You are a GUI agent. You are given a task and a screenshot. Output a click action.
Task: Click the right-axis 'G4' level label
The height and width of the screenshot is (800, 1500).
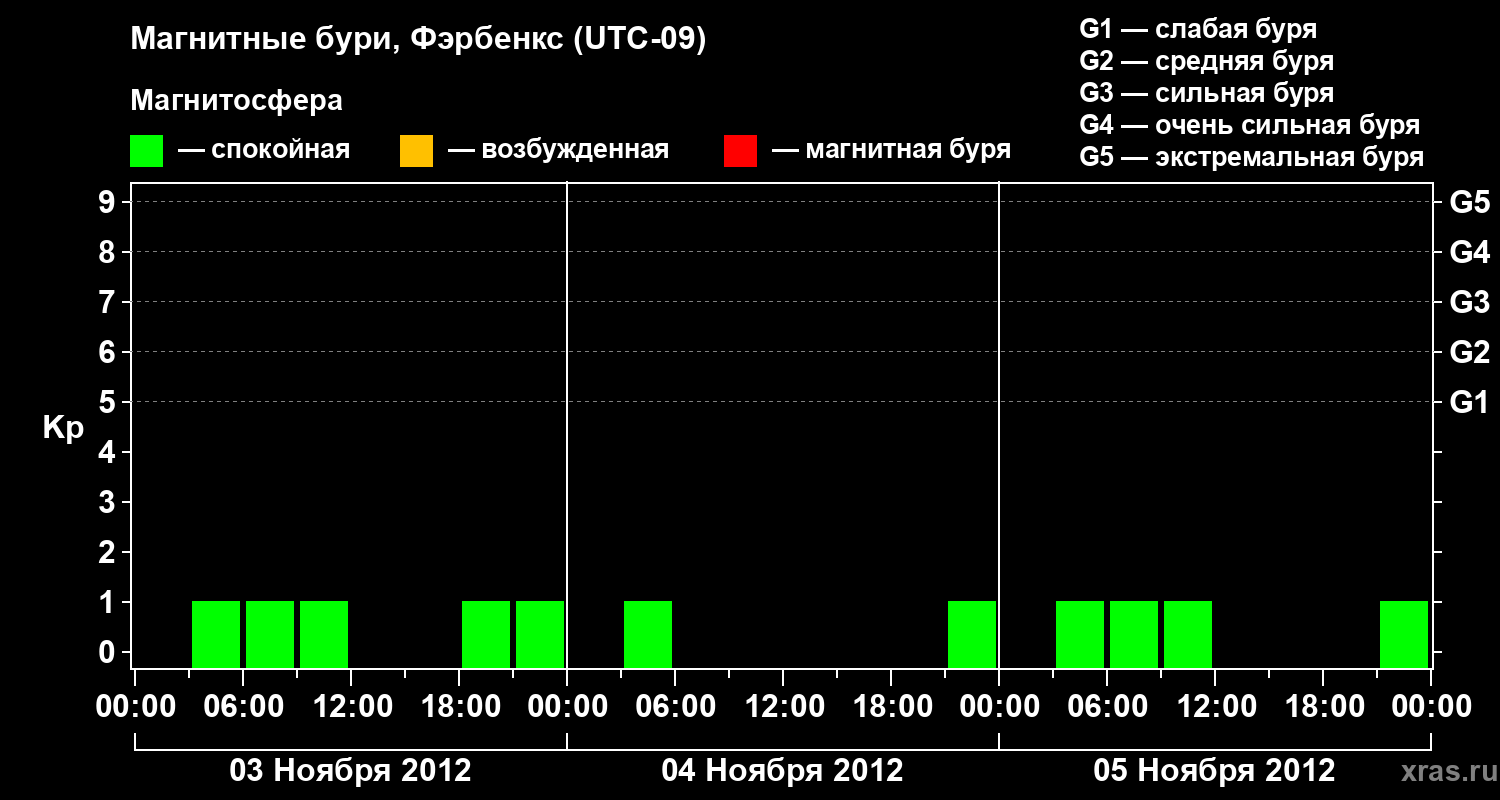click(x=1470, y=252)
